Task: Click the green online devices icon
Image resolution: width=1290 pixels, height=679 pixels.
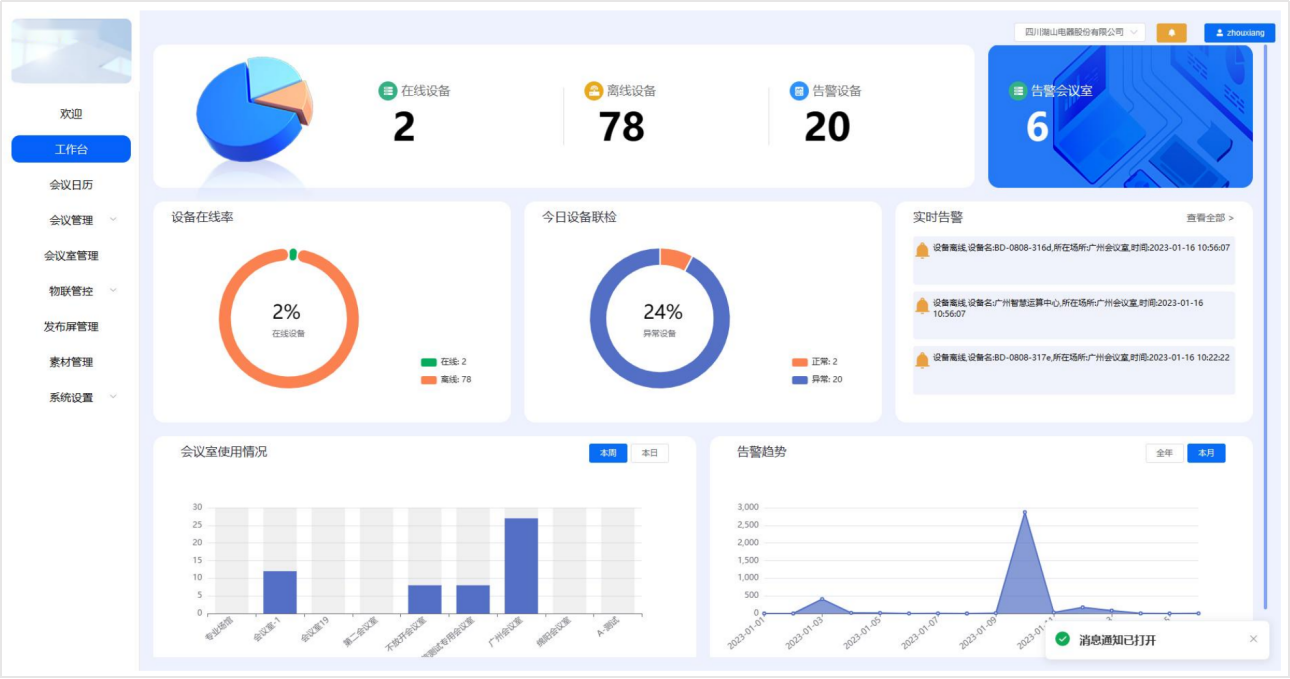Action: coord(388,91)
